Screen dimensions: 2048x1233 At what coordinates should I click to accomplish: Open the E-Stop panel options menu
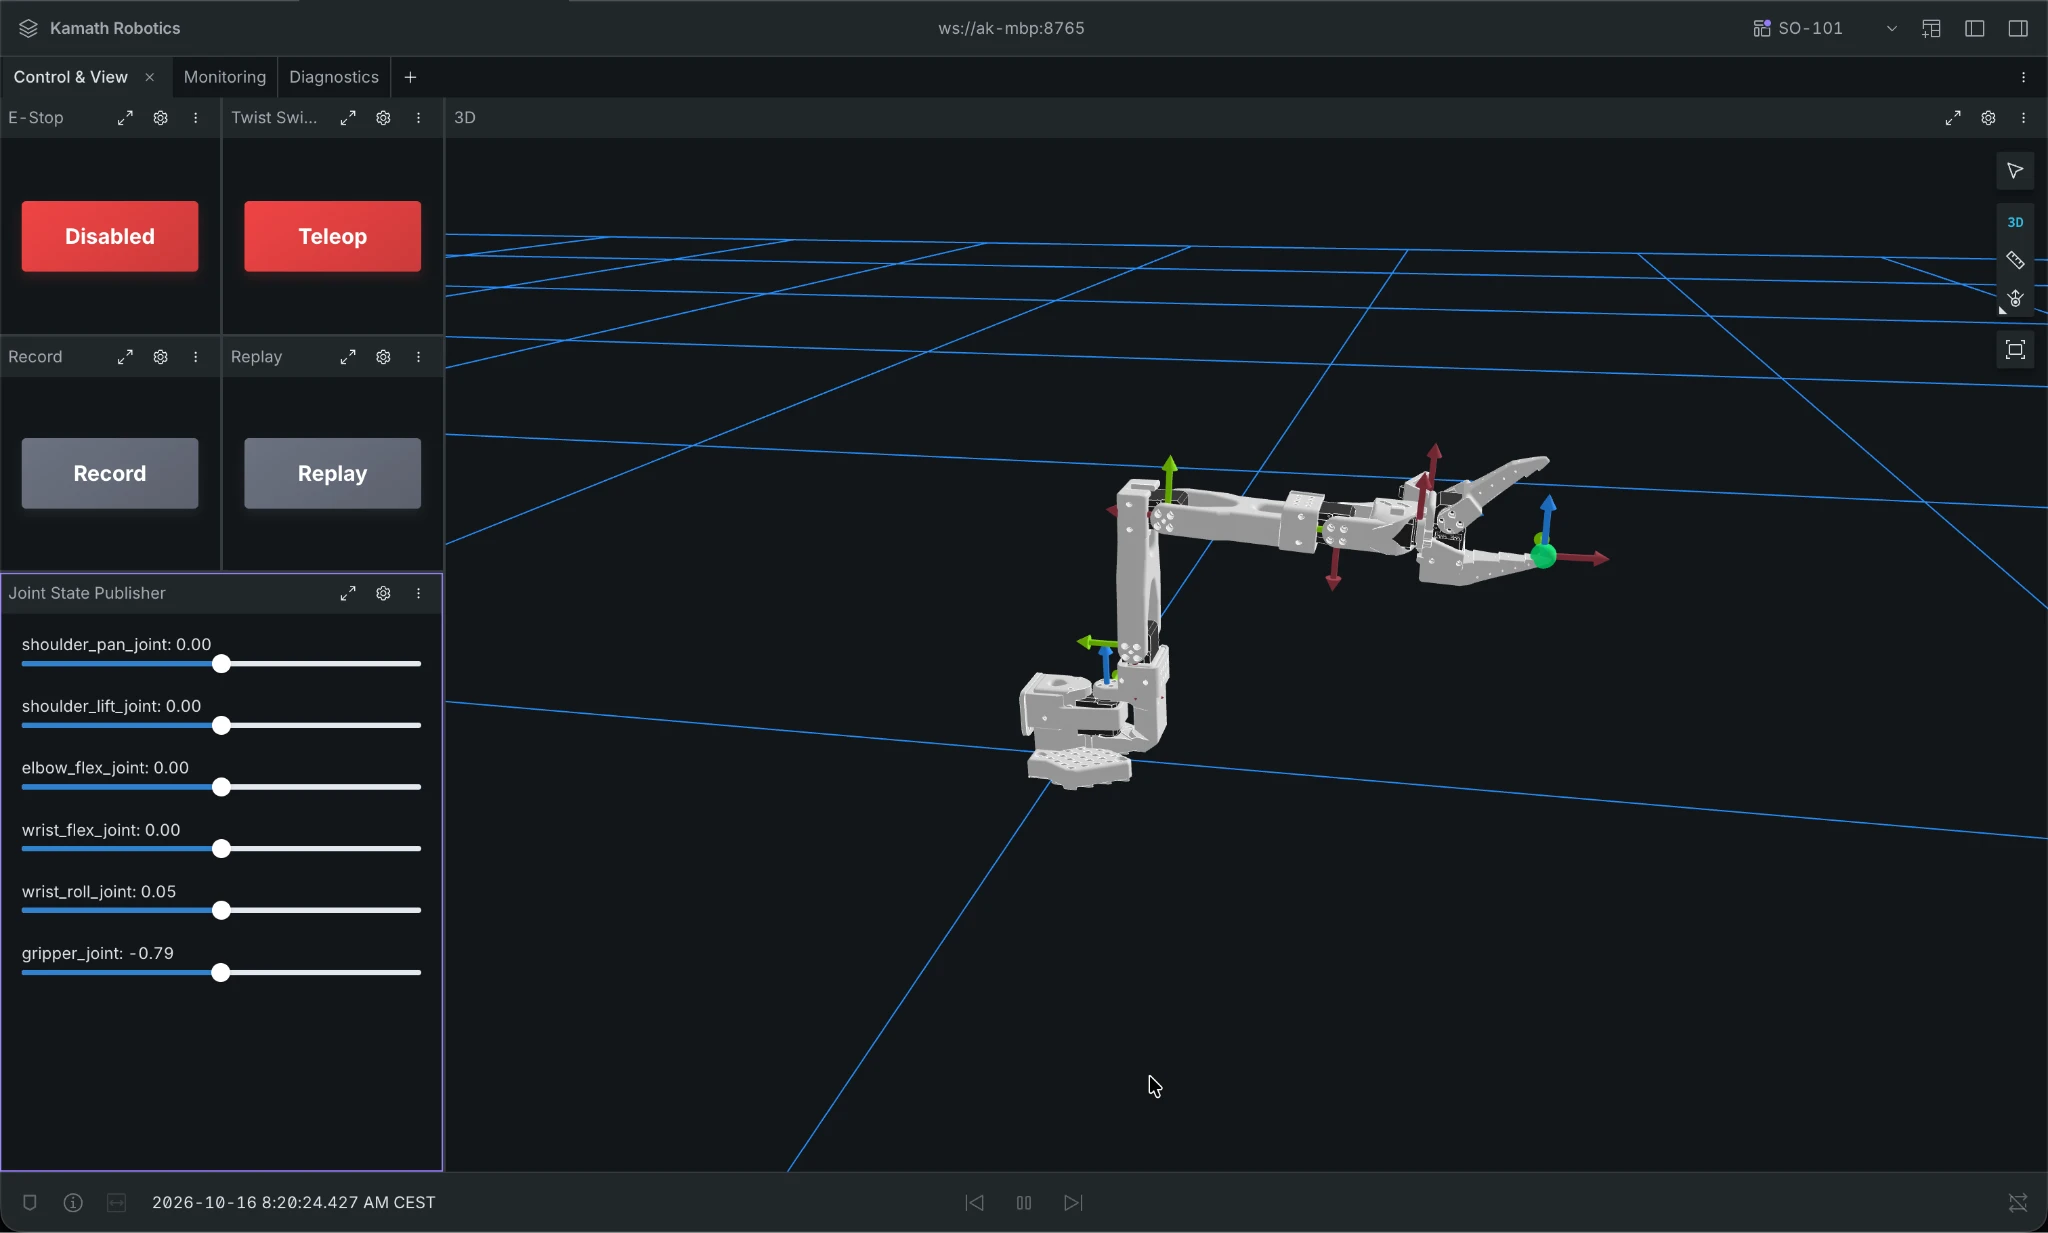[196, 118]
